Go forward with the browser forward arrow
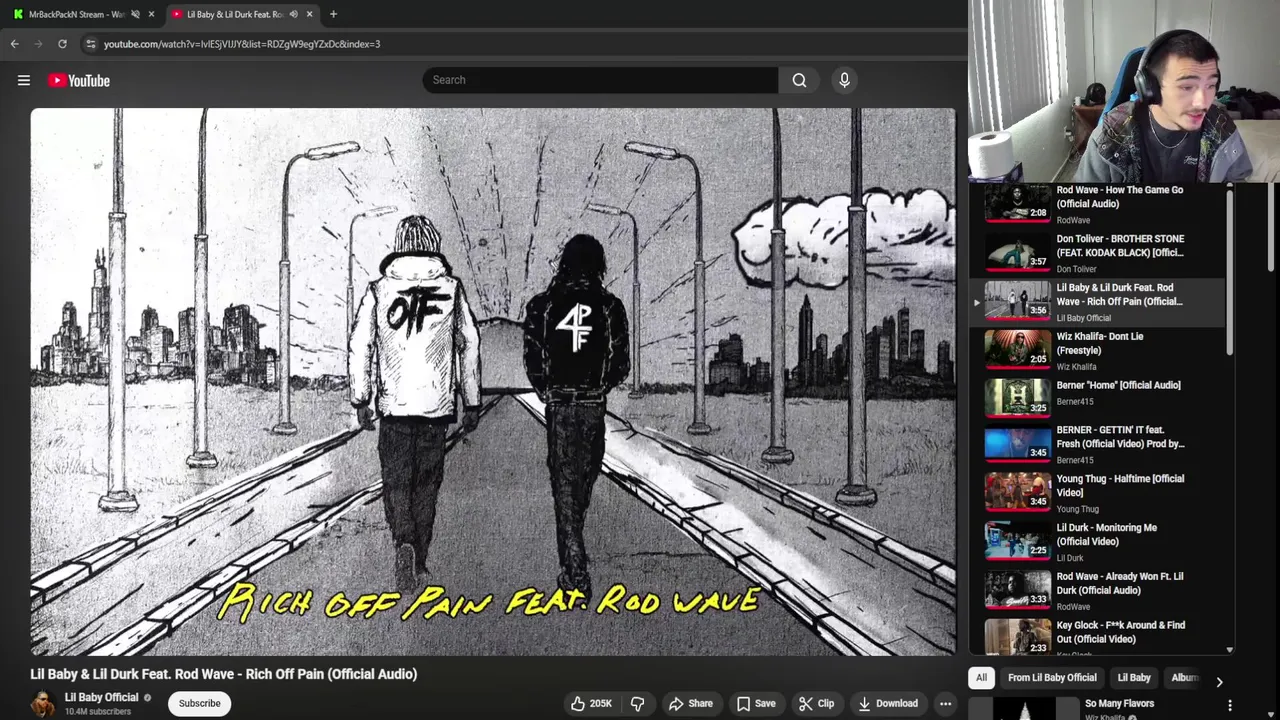 38,44
